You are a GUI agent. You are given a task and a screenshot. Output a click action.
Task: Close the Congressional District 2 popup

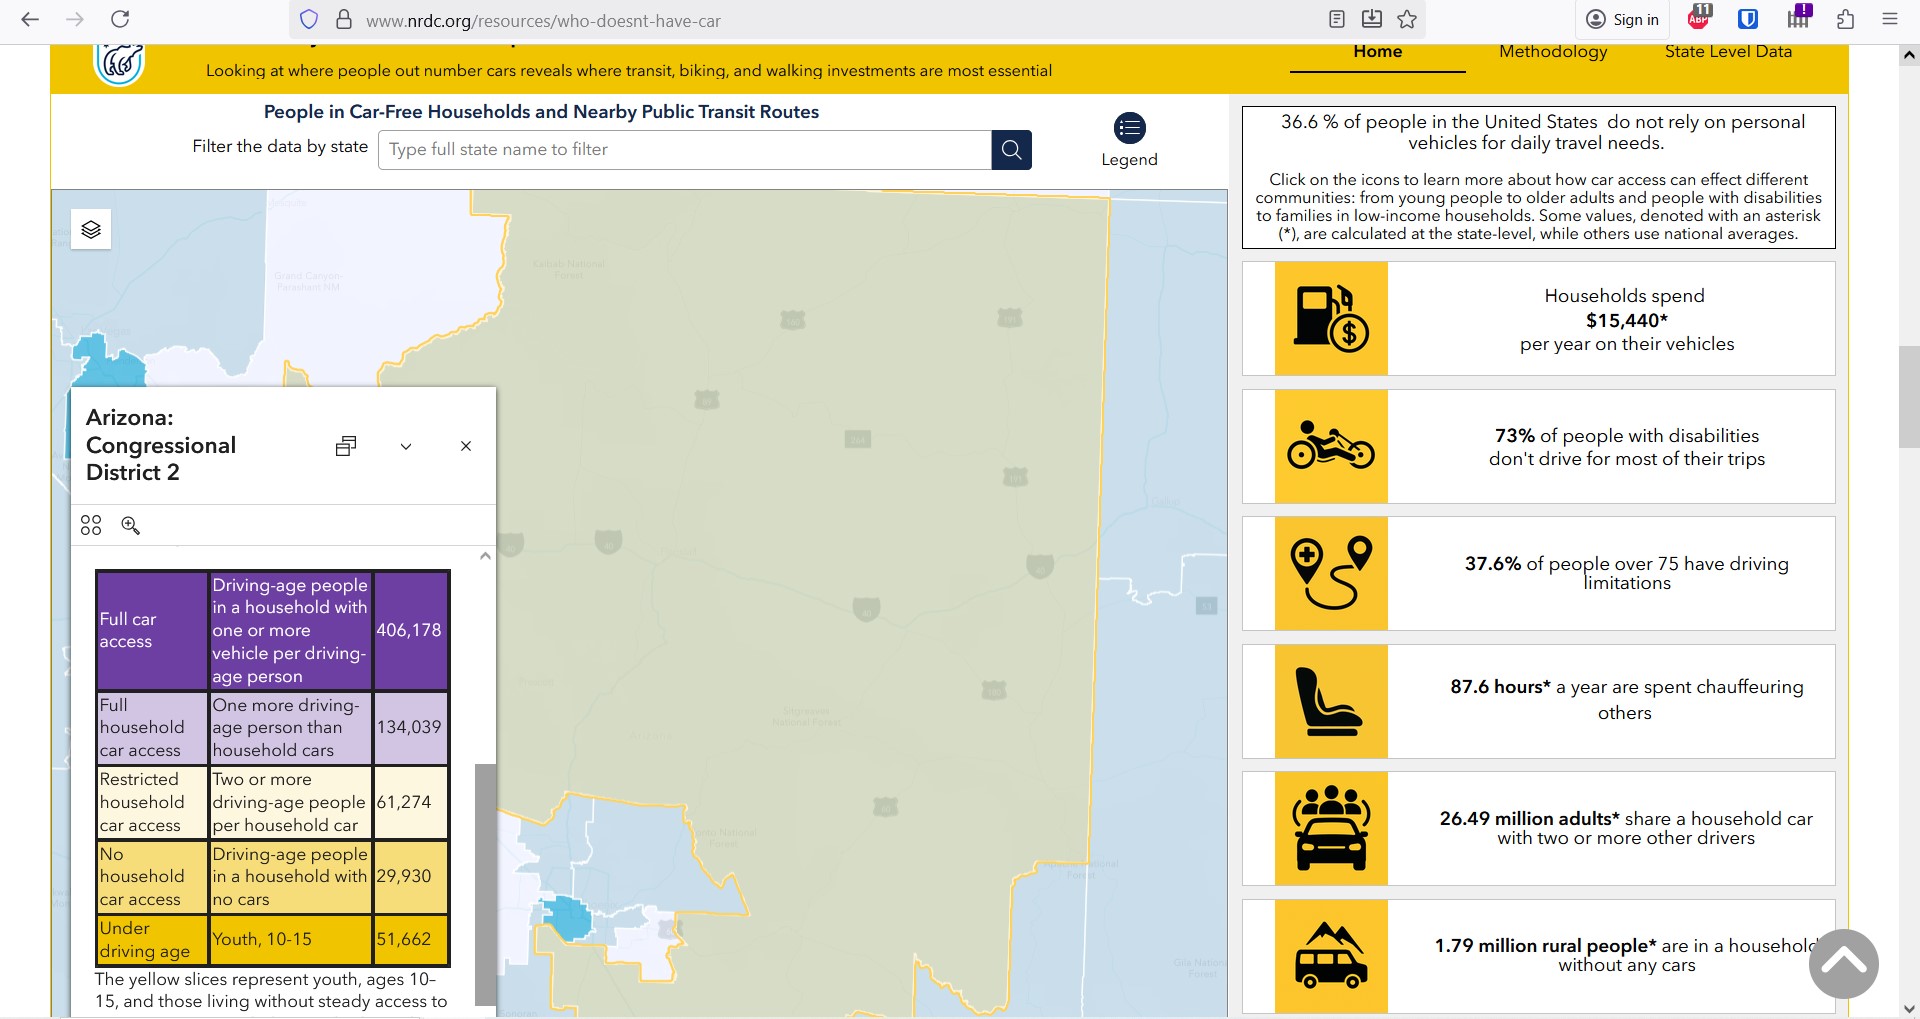tap(466, 447)
